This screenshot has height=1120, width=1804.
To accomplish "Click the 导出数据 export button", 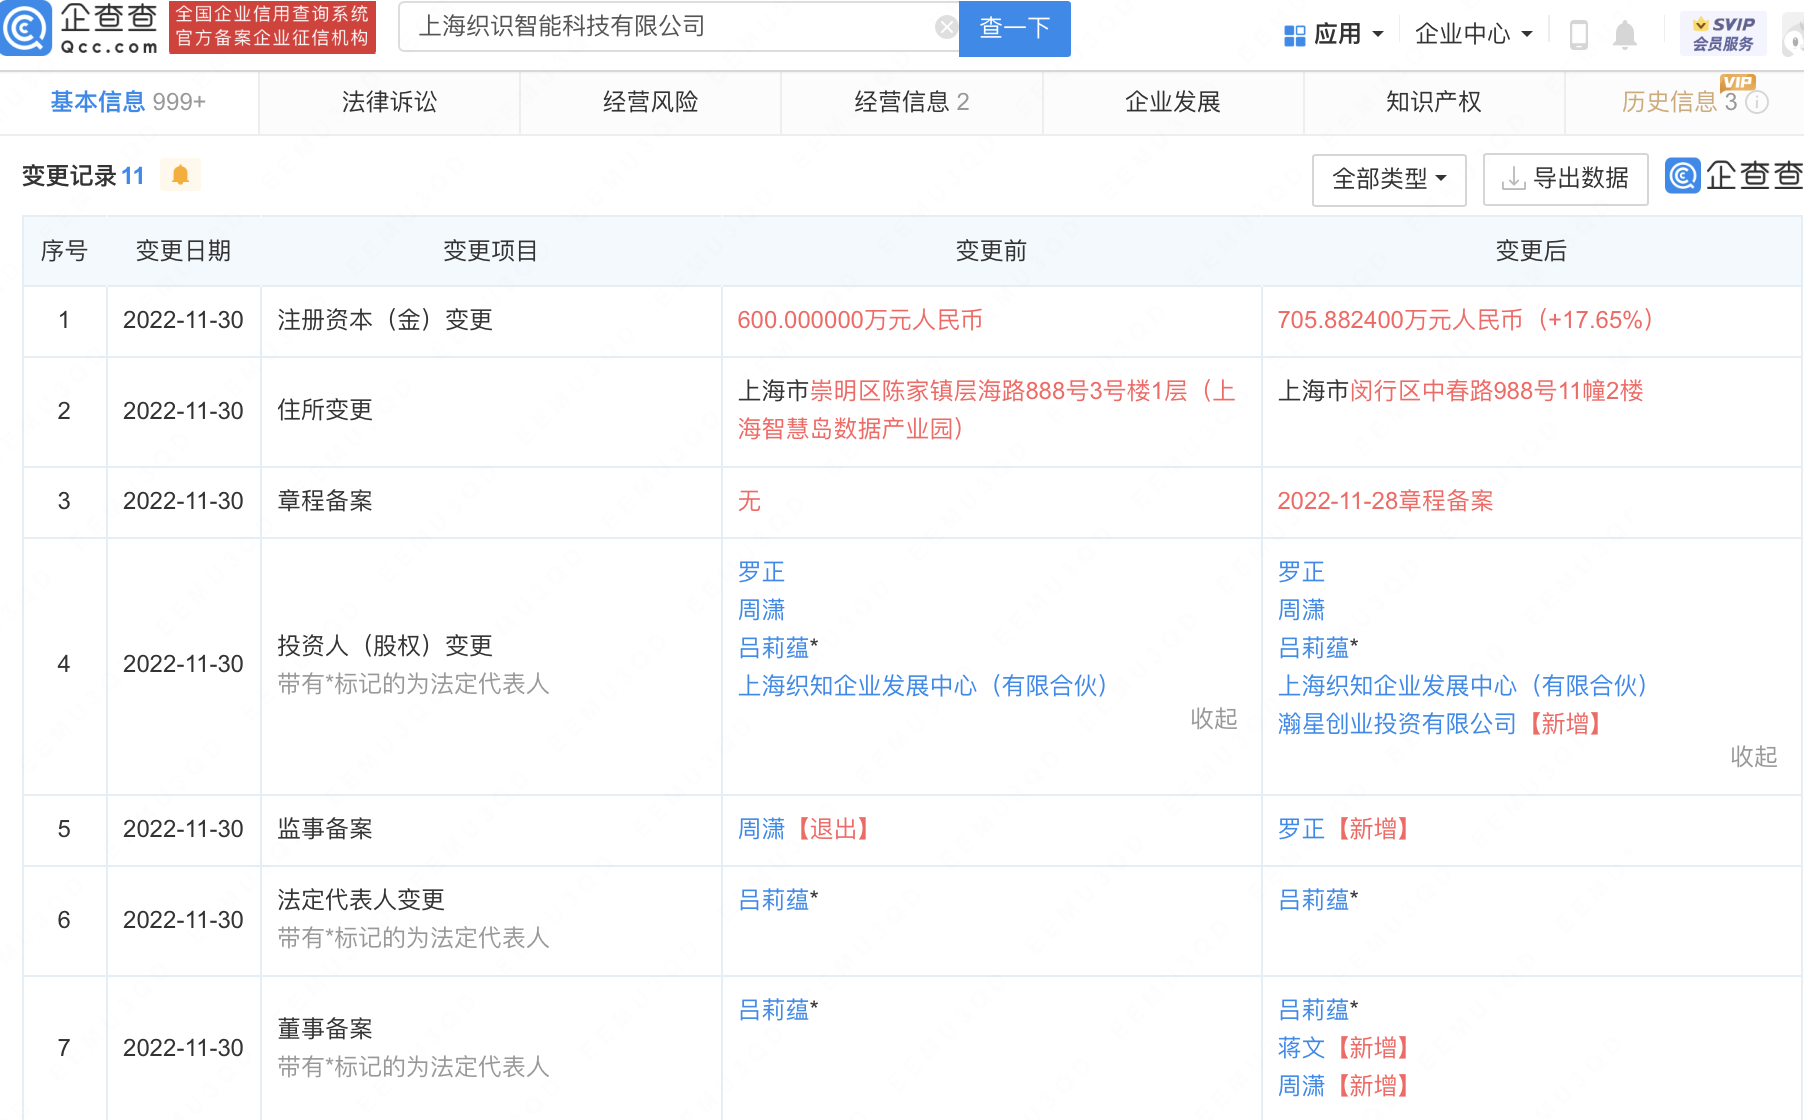I will (x=1565, y=179).
